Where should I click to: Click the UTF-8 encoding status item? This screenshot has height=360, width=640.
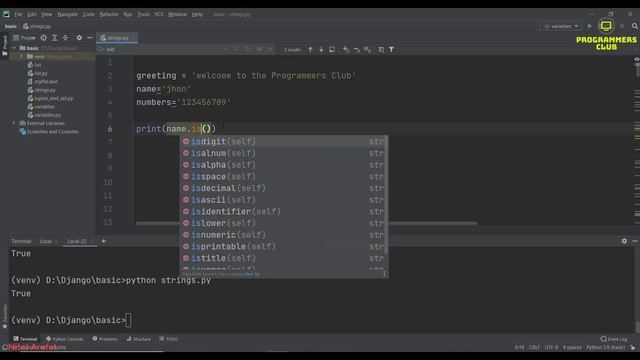[551, 347]
